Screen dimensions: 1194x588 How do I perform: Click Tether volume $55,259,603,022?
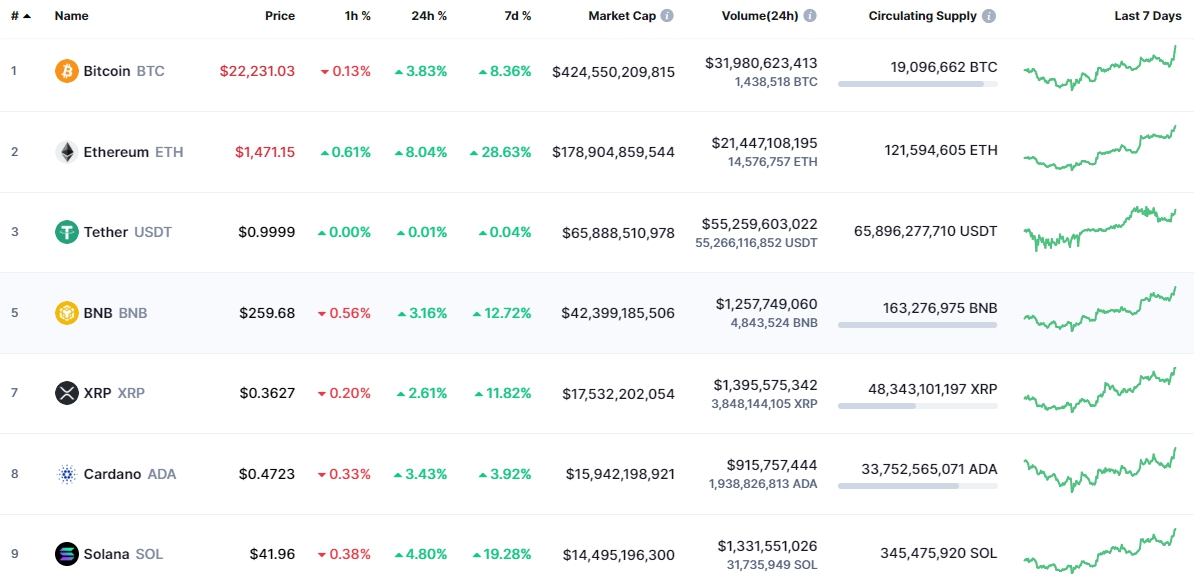point(760,224)
